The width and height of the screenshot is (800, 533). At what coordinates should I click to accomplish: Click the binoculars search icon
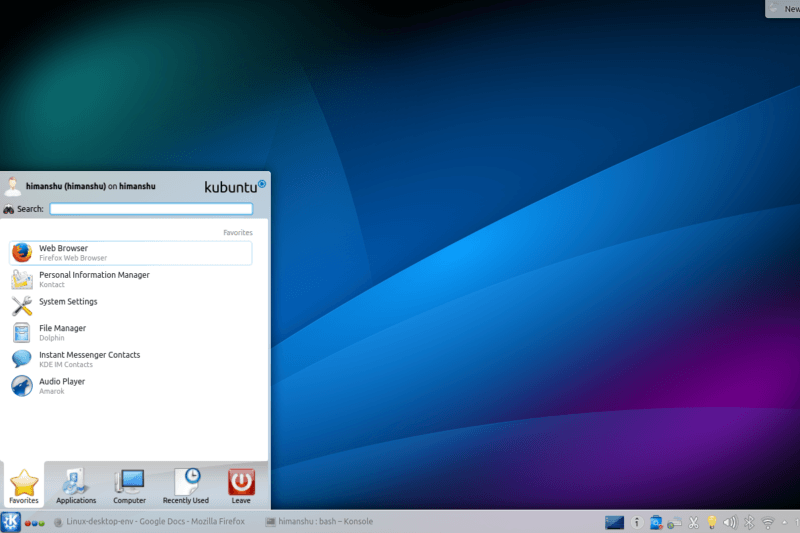9,209
